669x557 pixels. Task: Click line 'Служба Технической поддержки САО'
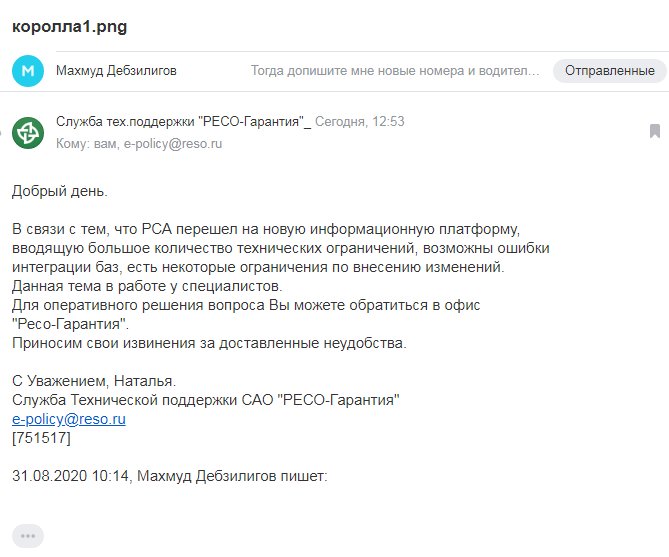pos(206,400)
